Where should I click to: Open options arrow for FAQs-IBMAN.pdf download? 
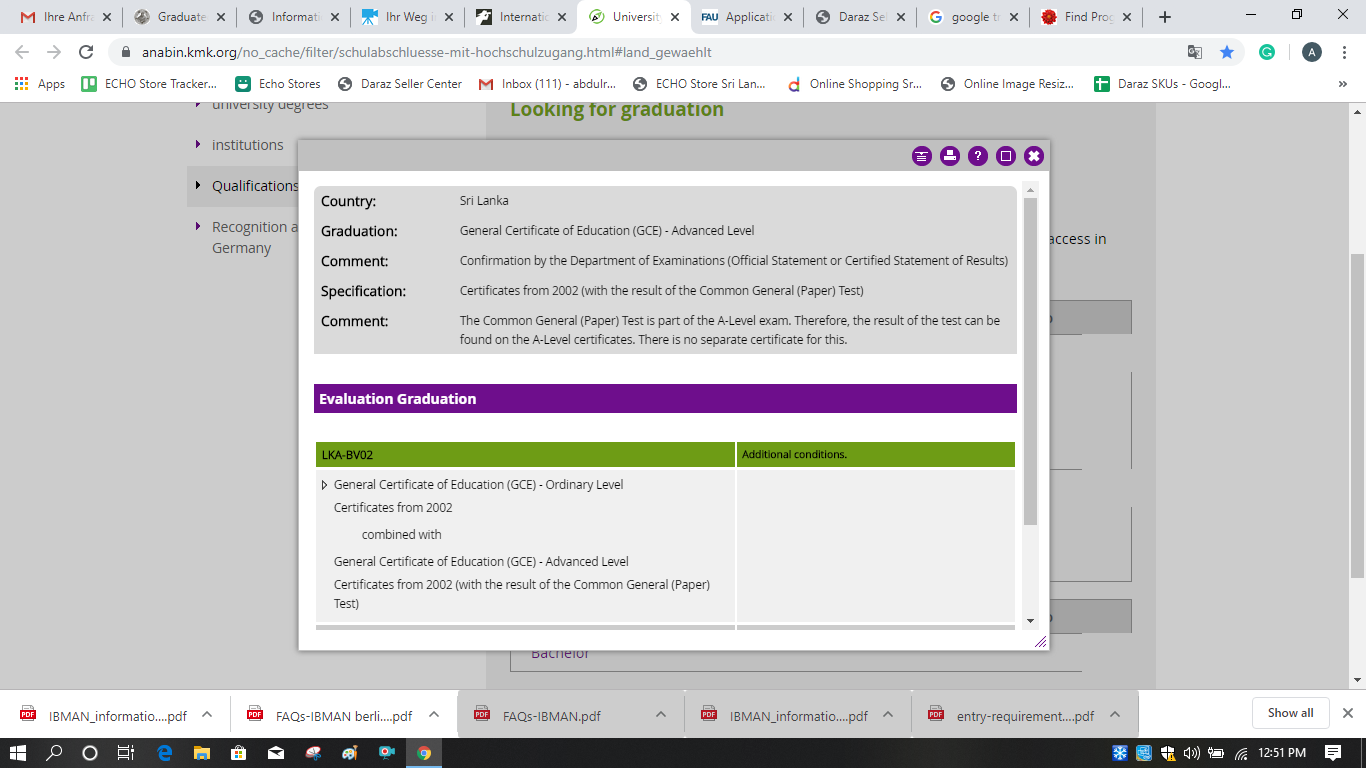tap(661, 714)
